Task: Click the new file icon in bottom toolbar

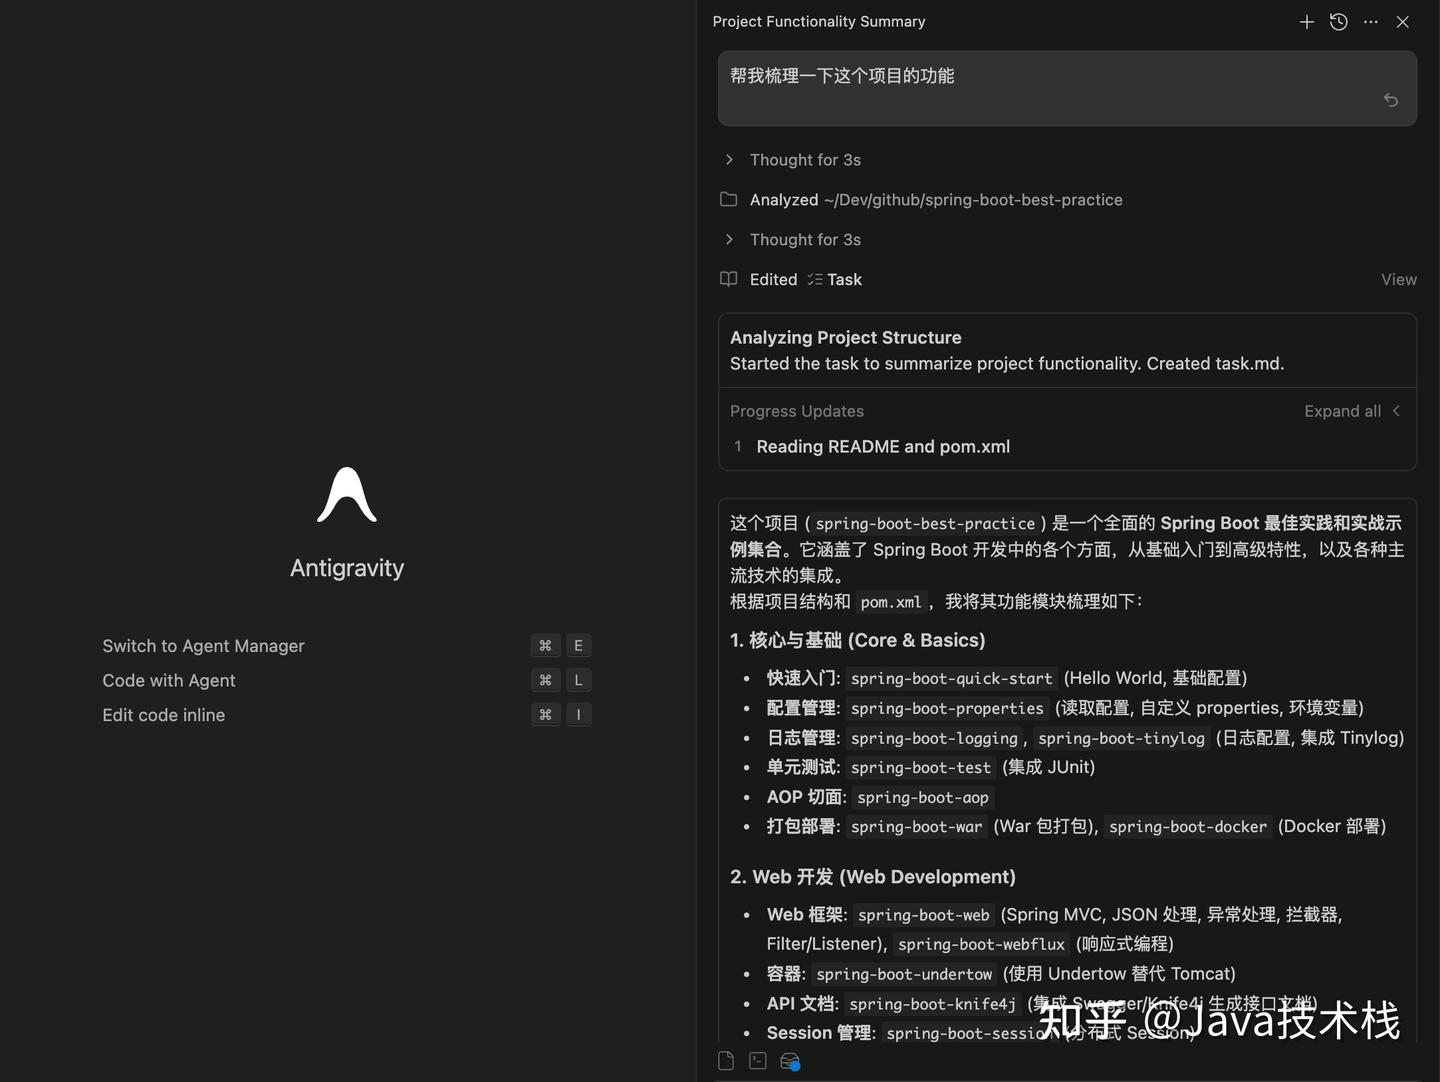Action: click(x=725, y=1060)
